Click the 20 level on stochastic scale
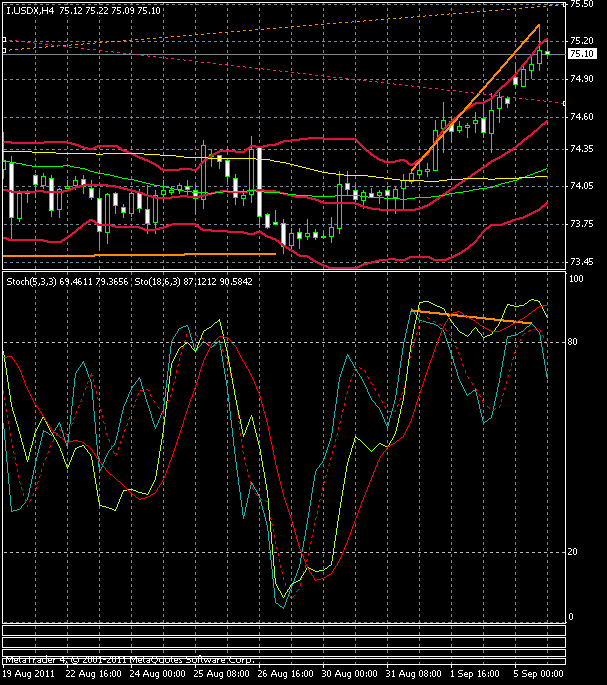 tap(572, 552)
